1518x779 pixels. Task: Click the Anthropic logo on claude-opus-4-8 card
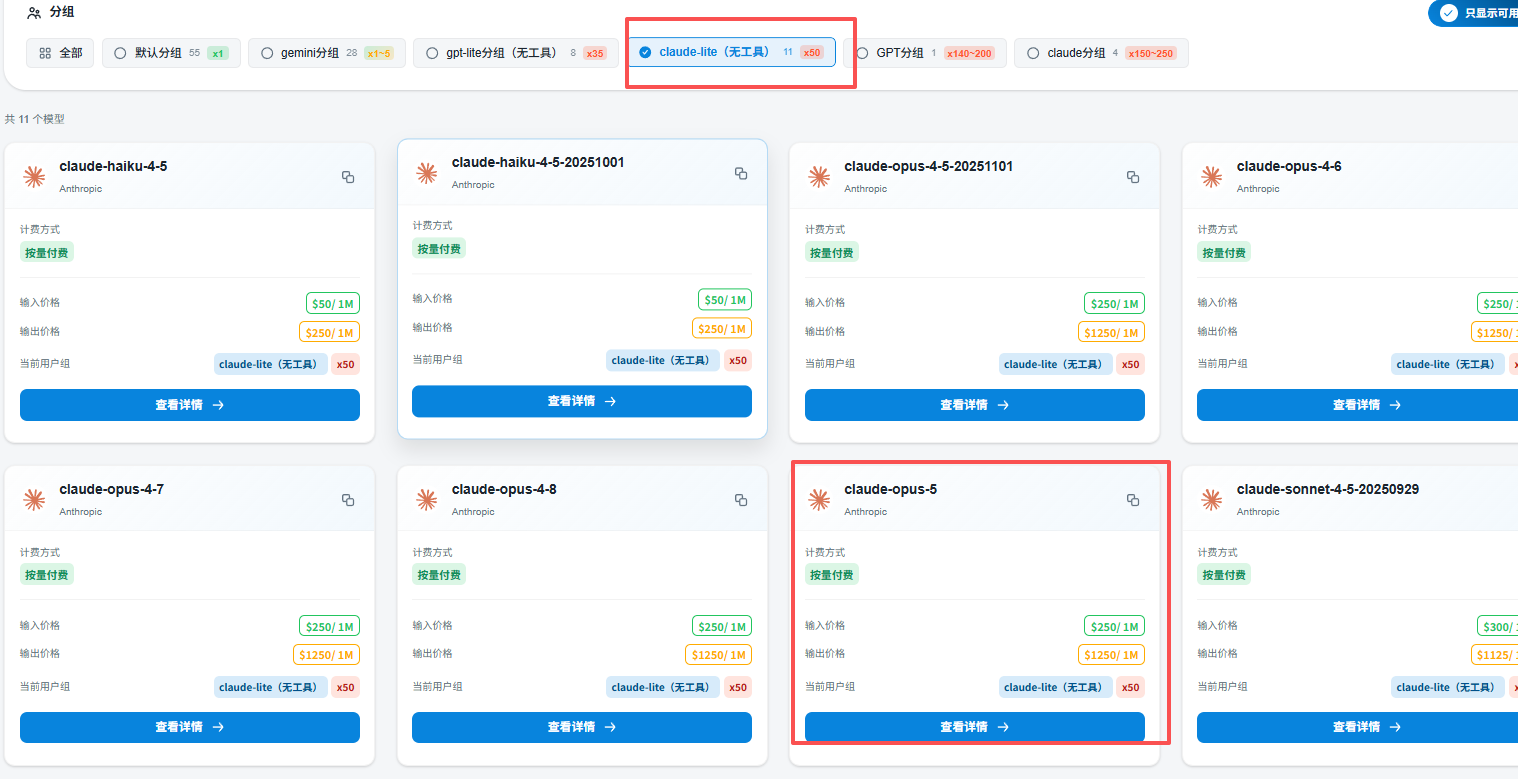pos(427,500)
